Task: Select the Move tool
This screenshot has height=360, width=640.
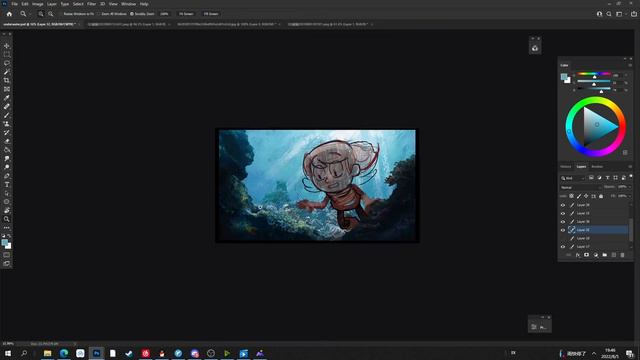Action: [x=7, y=46]
